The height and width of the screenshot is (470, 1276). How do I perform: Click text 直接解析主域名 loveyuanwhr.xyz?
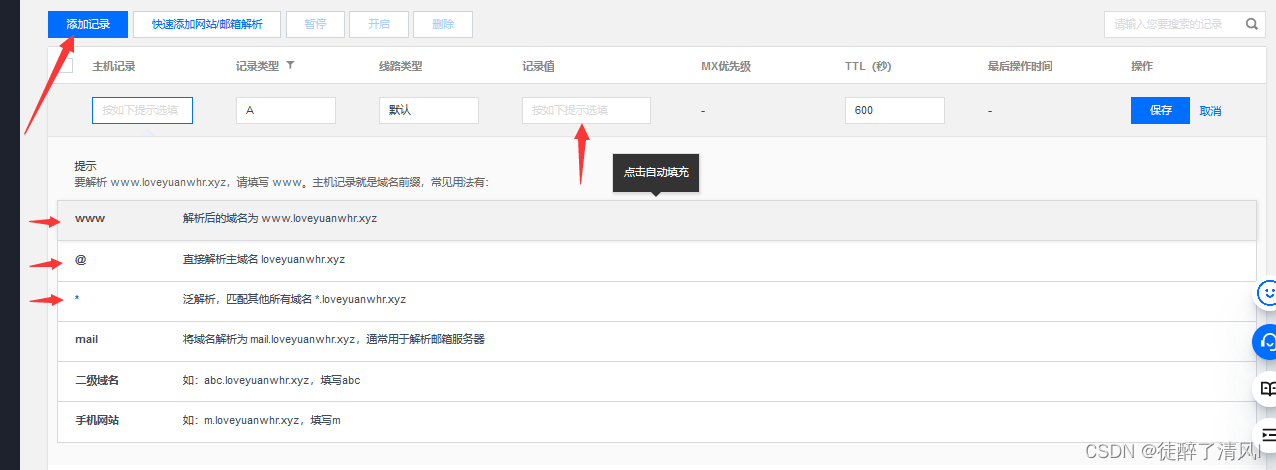pos(264,259)
